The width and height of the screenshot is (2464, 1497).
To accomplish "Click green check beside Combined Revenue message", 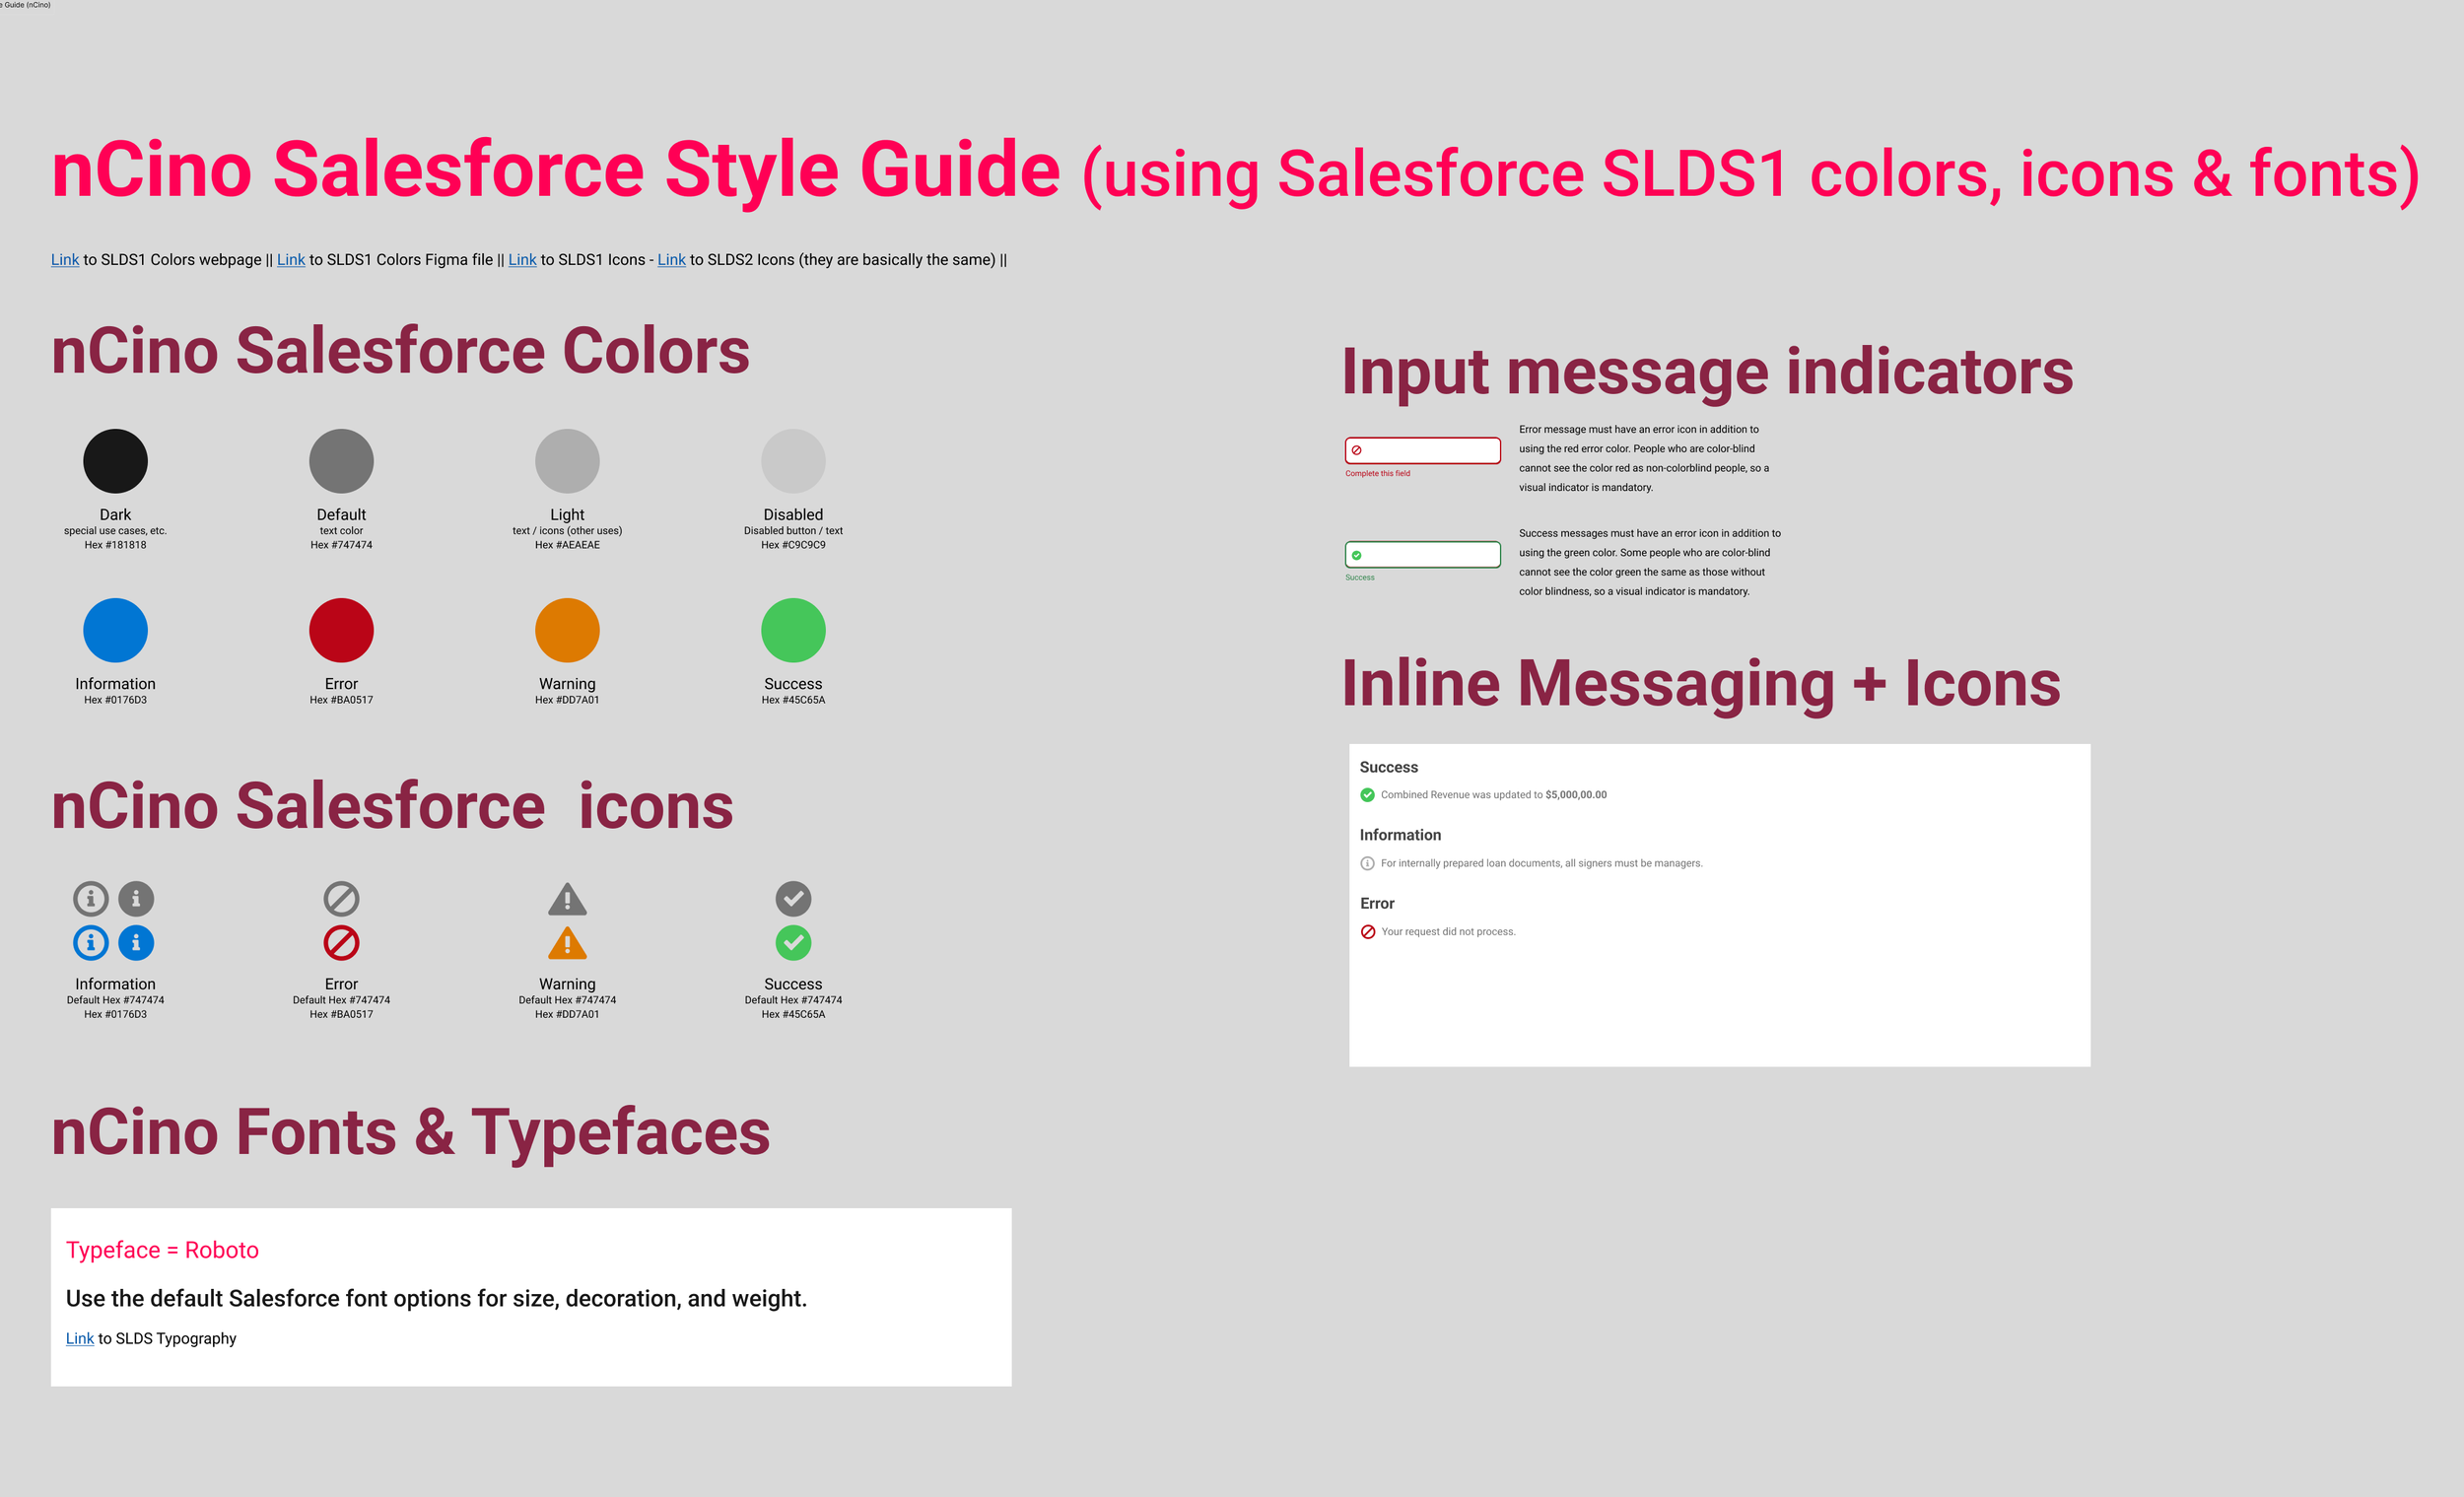I will (1367, 795).
